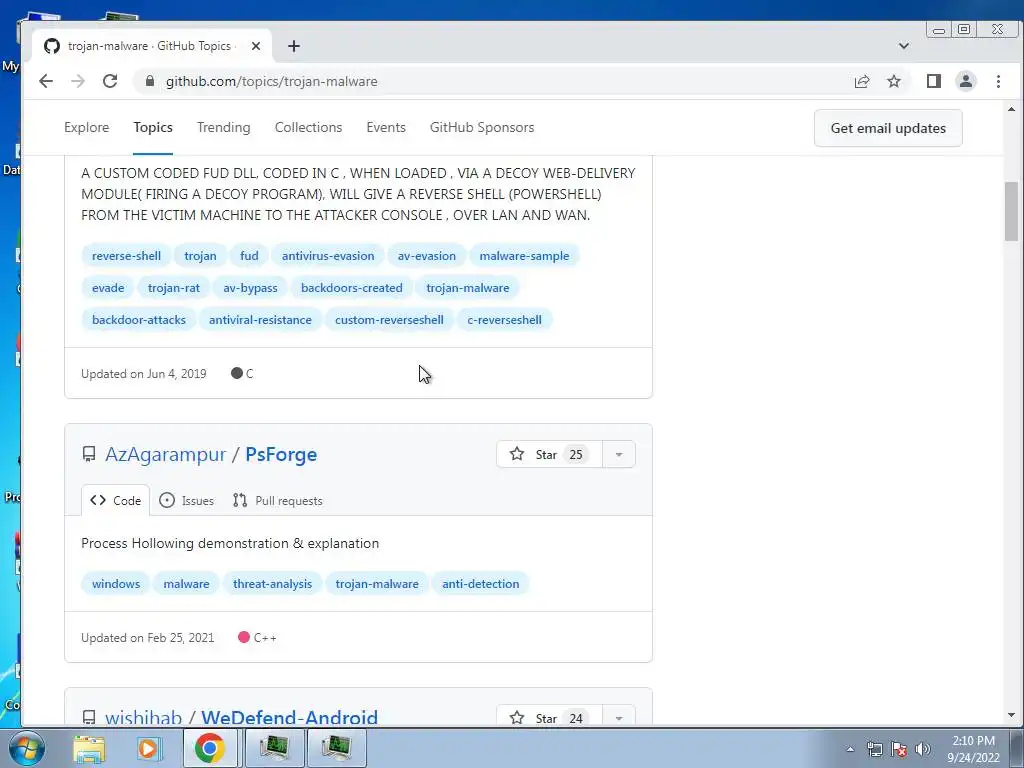Click the antivirus-evasion topic tag
The image size is (1024, 768).
point(328,255)
